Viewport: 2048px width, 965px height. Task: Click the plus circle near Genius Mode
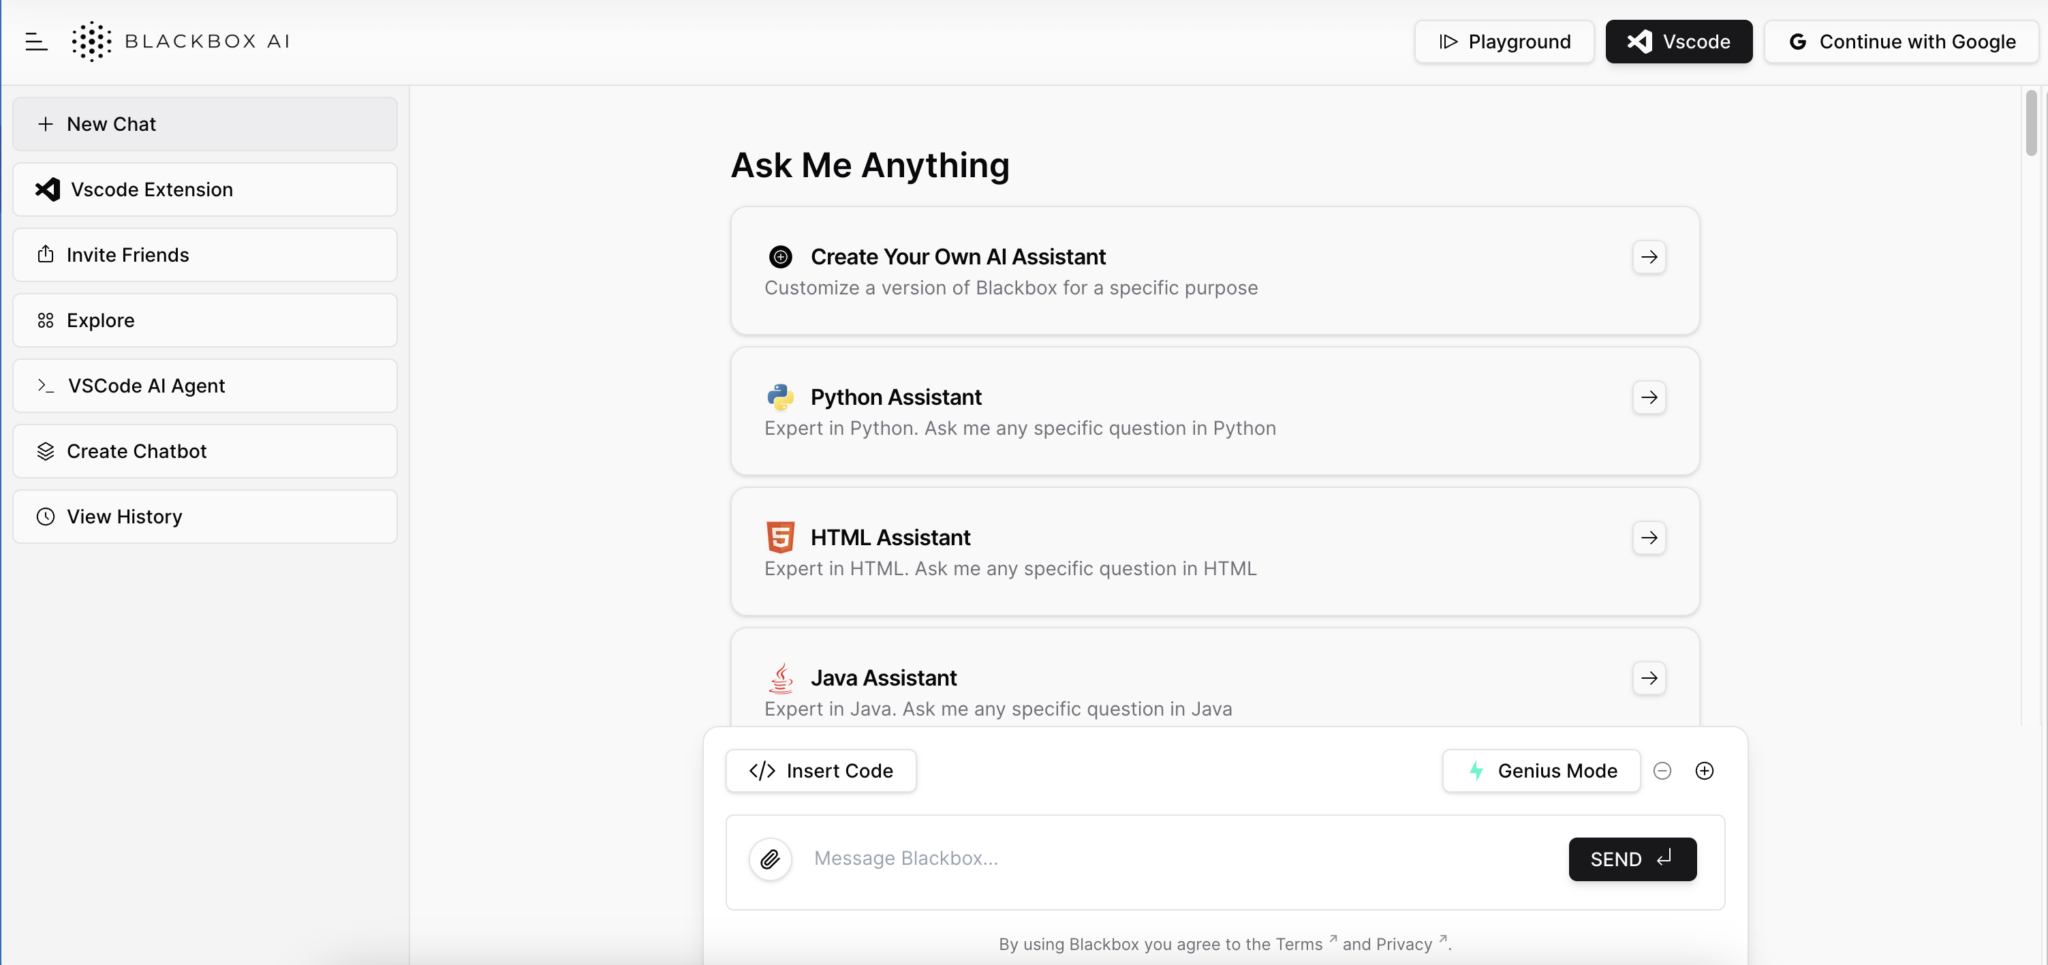click(1705, 770)
